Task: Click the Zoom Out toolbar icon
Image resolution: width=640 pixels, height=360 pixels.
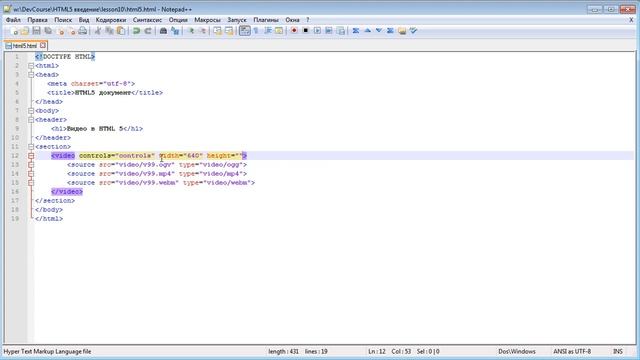Action: (x=202, y=31)
